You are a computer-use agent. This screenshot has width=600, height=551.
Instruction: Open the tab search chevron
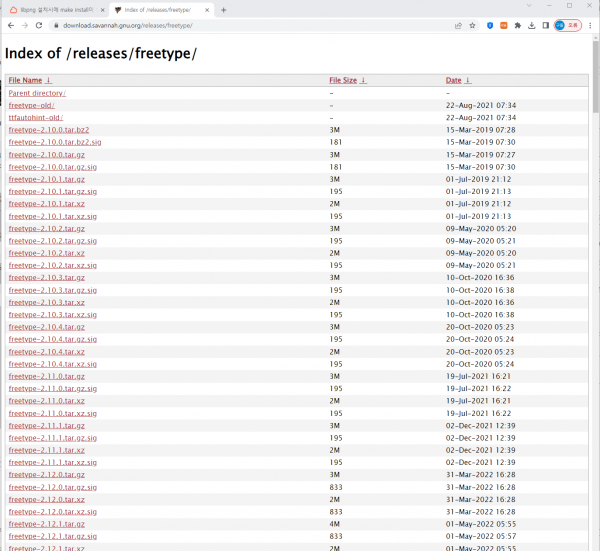[529, 5]
